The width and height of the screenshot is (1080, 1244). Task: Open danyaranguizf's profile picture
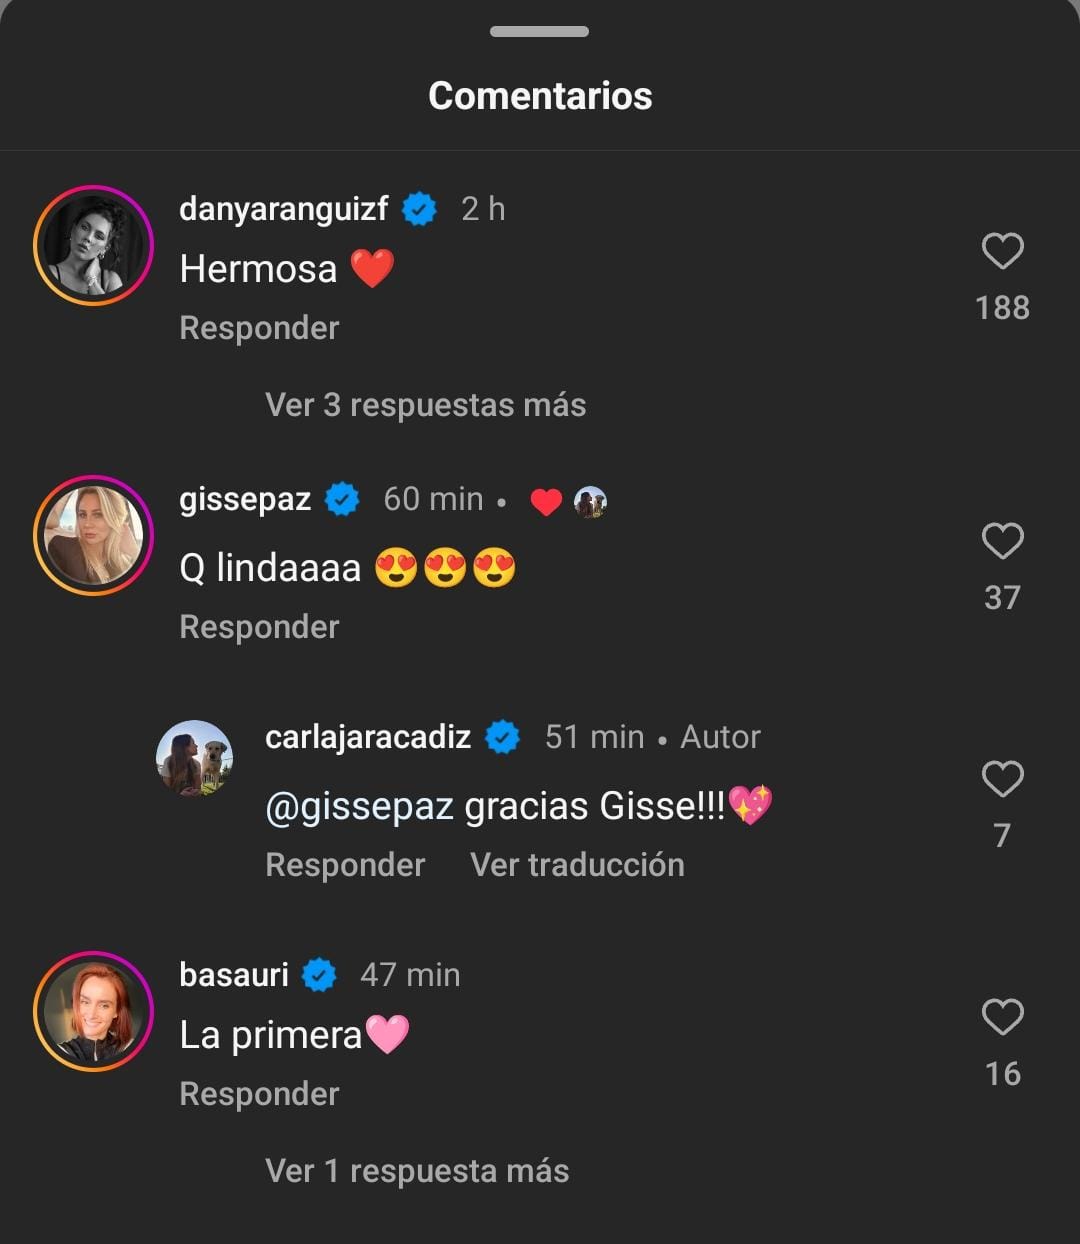pyautogui.click(x=93, y=245)
